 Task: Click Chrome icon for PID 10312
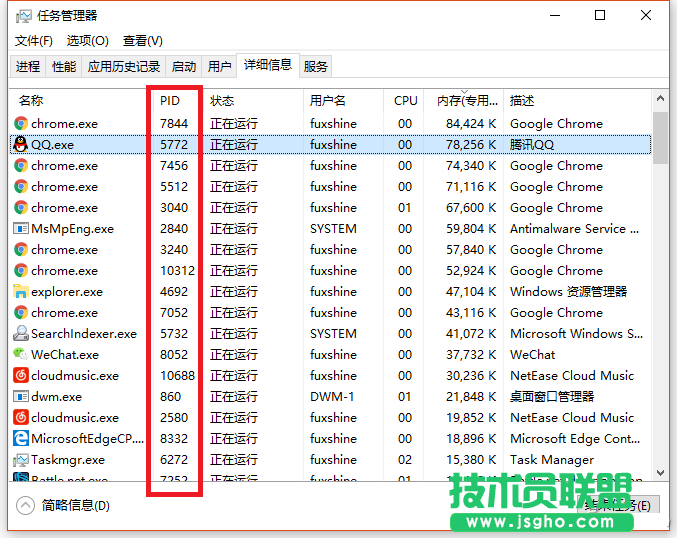[x=20, y=270]
